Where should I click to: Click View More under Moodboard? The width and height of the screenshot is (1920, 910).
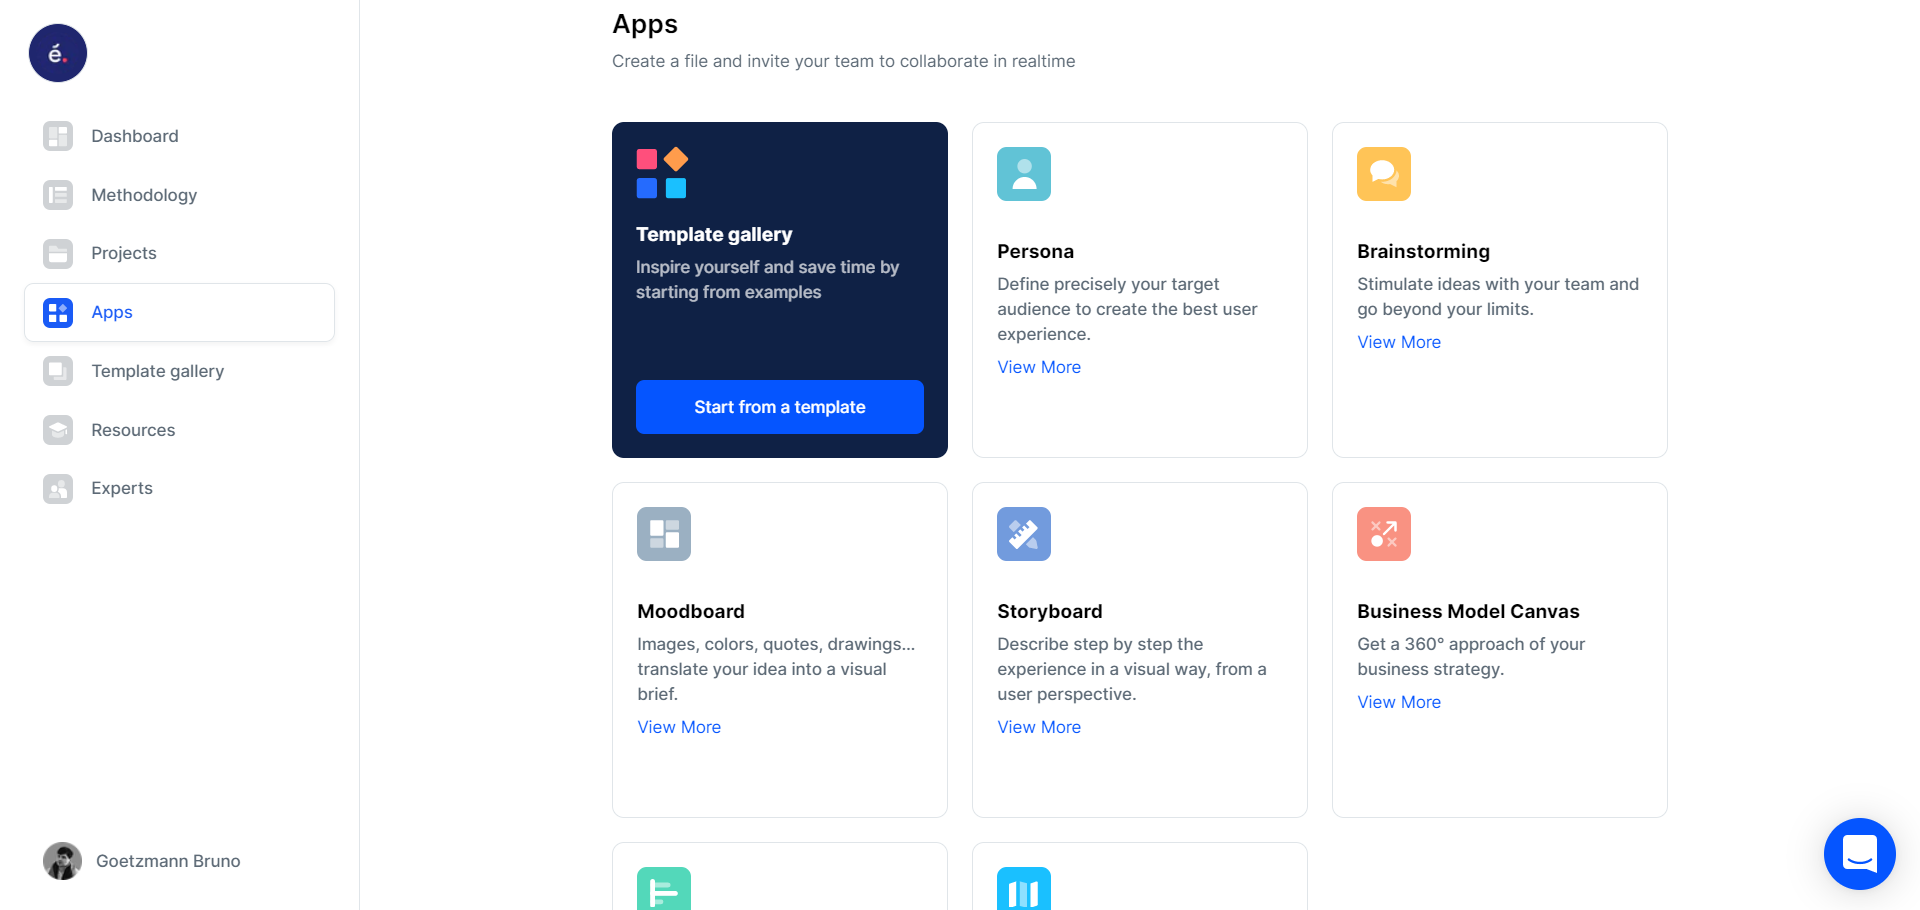click(x=679, y=727)
